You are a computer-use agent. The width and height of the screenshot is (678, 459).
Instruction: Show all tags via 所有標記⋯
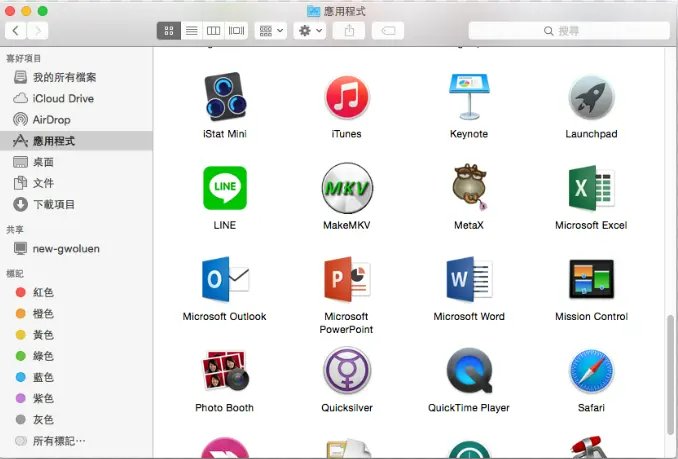(x=76, y=441)
